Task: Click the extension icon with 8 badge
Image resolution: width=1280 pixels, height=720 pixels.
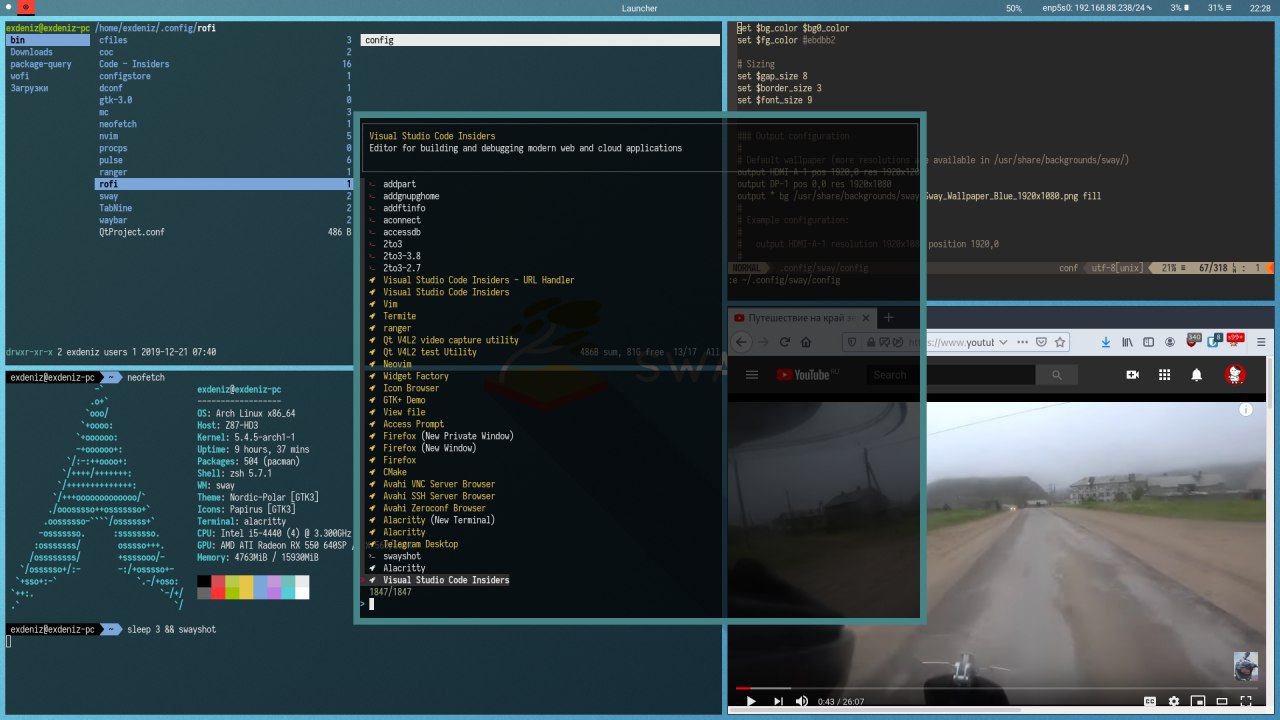Action: [1213, 342]
